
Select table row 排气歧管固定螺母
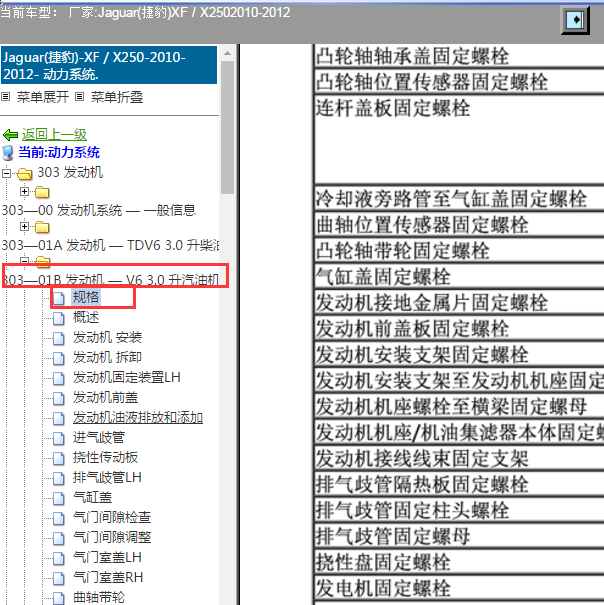459,536
